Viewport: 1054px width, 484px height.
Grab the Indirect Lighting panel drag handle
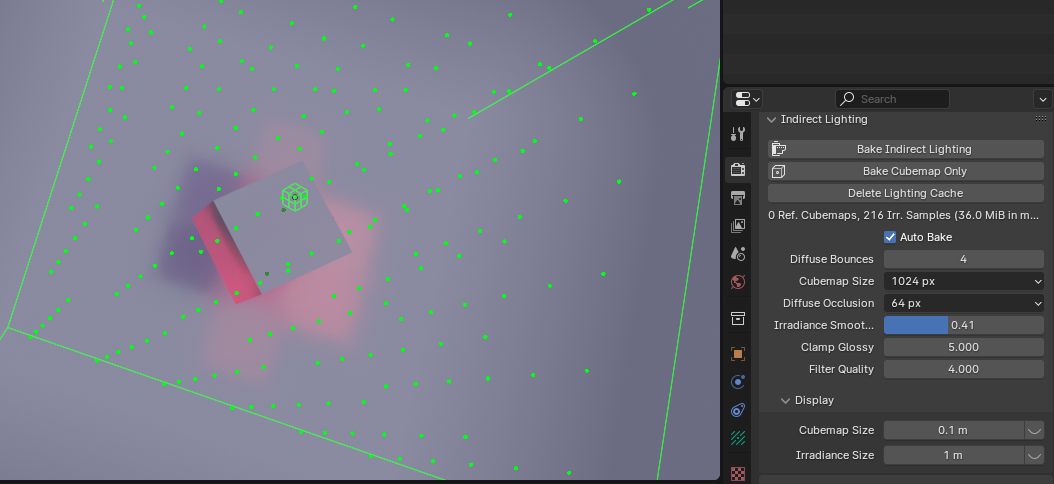point(1041,118)
